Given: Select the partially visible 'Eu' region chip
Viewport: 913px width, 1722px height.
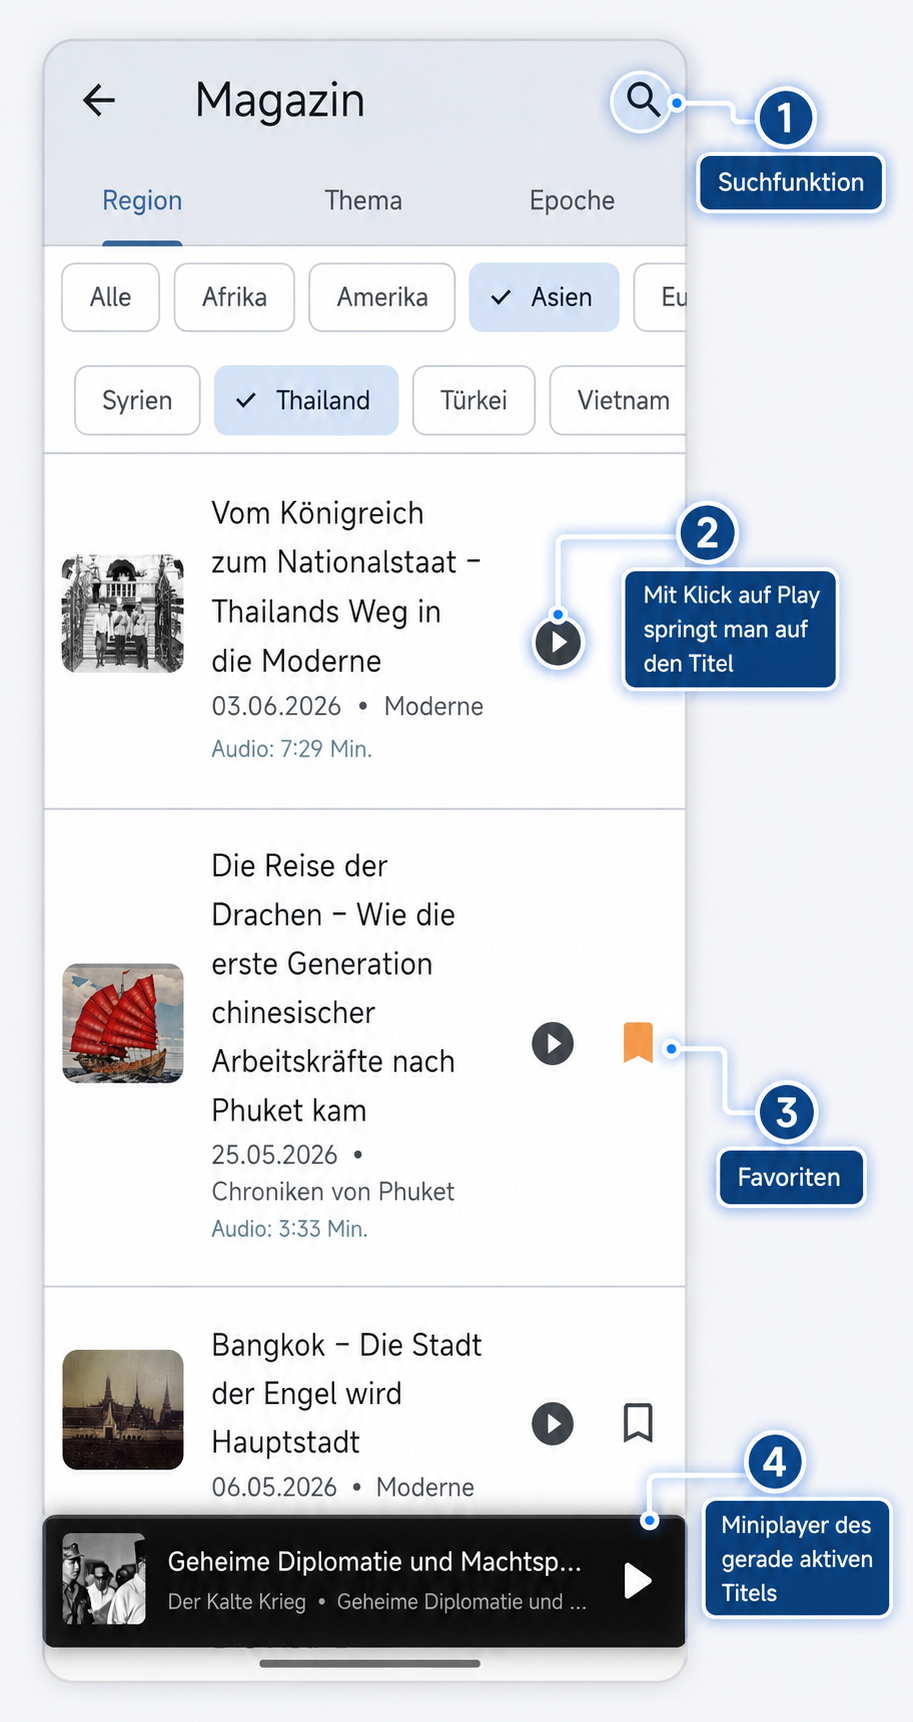Looking at the screenshot, I should [661, 297].
